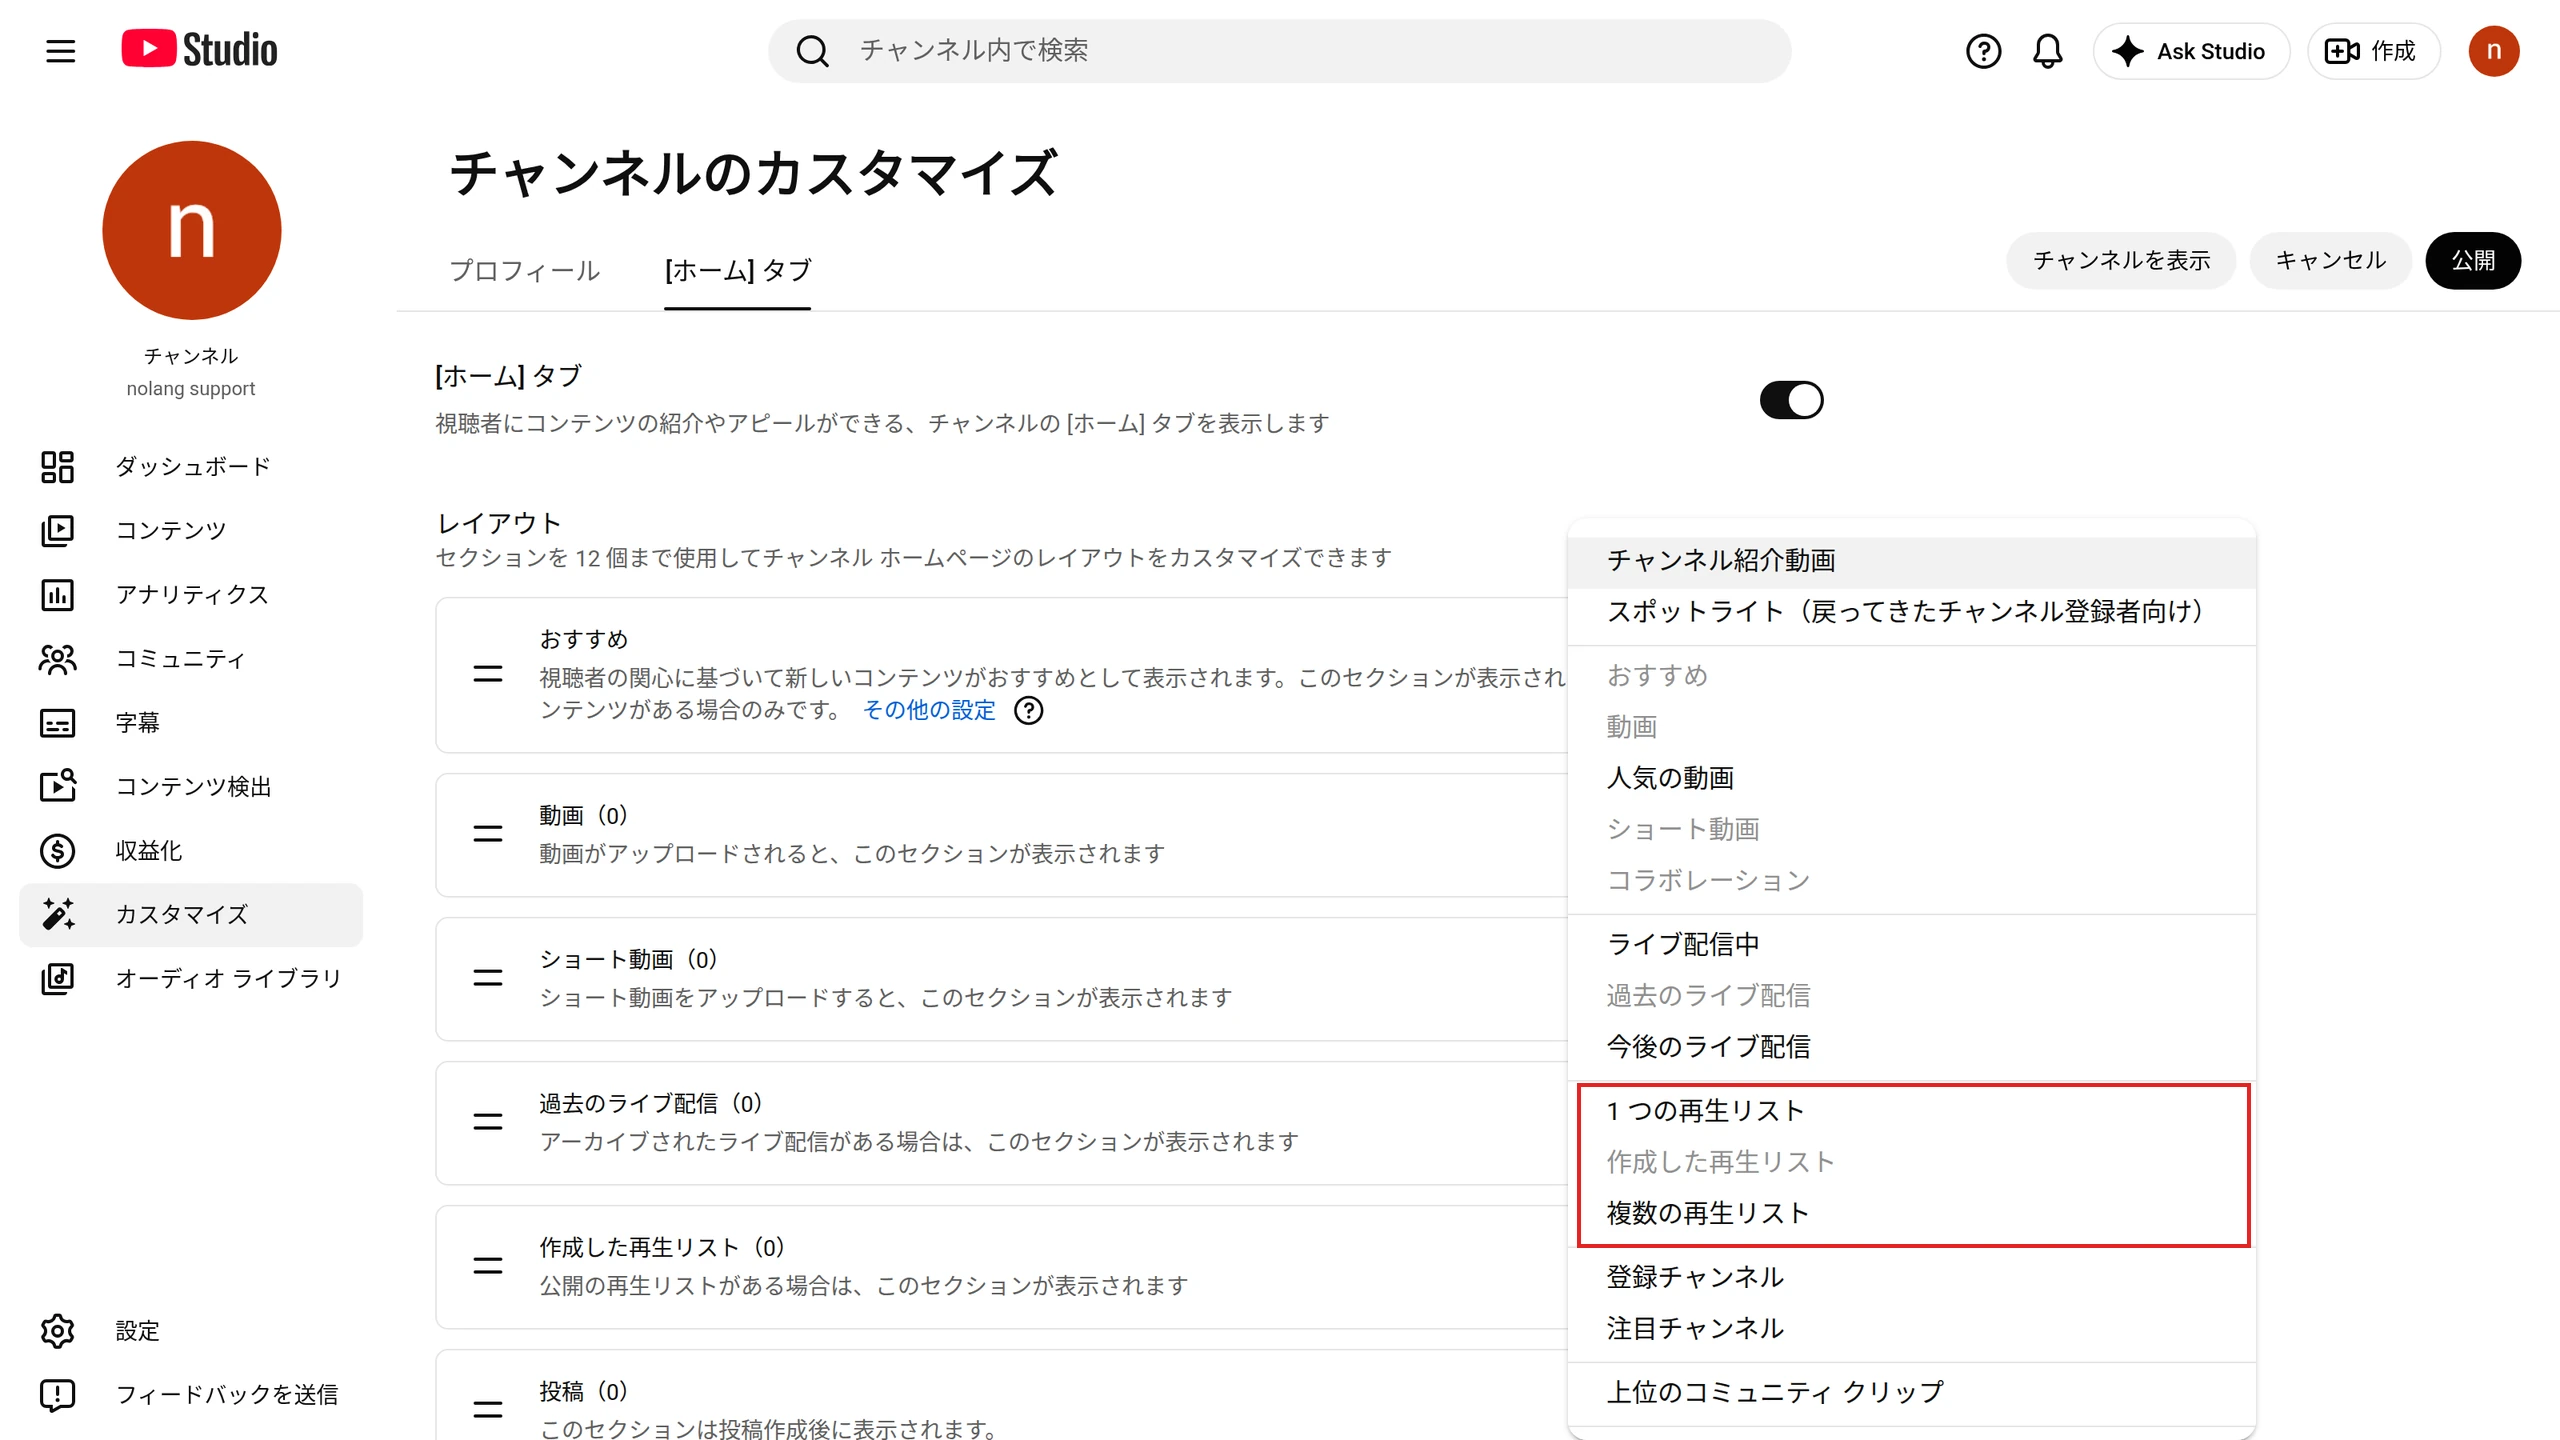The image size is (2560, 1440).
Task: Click the キャンセル button
Action: [x=2331, y=261]
